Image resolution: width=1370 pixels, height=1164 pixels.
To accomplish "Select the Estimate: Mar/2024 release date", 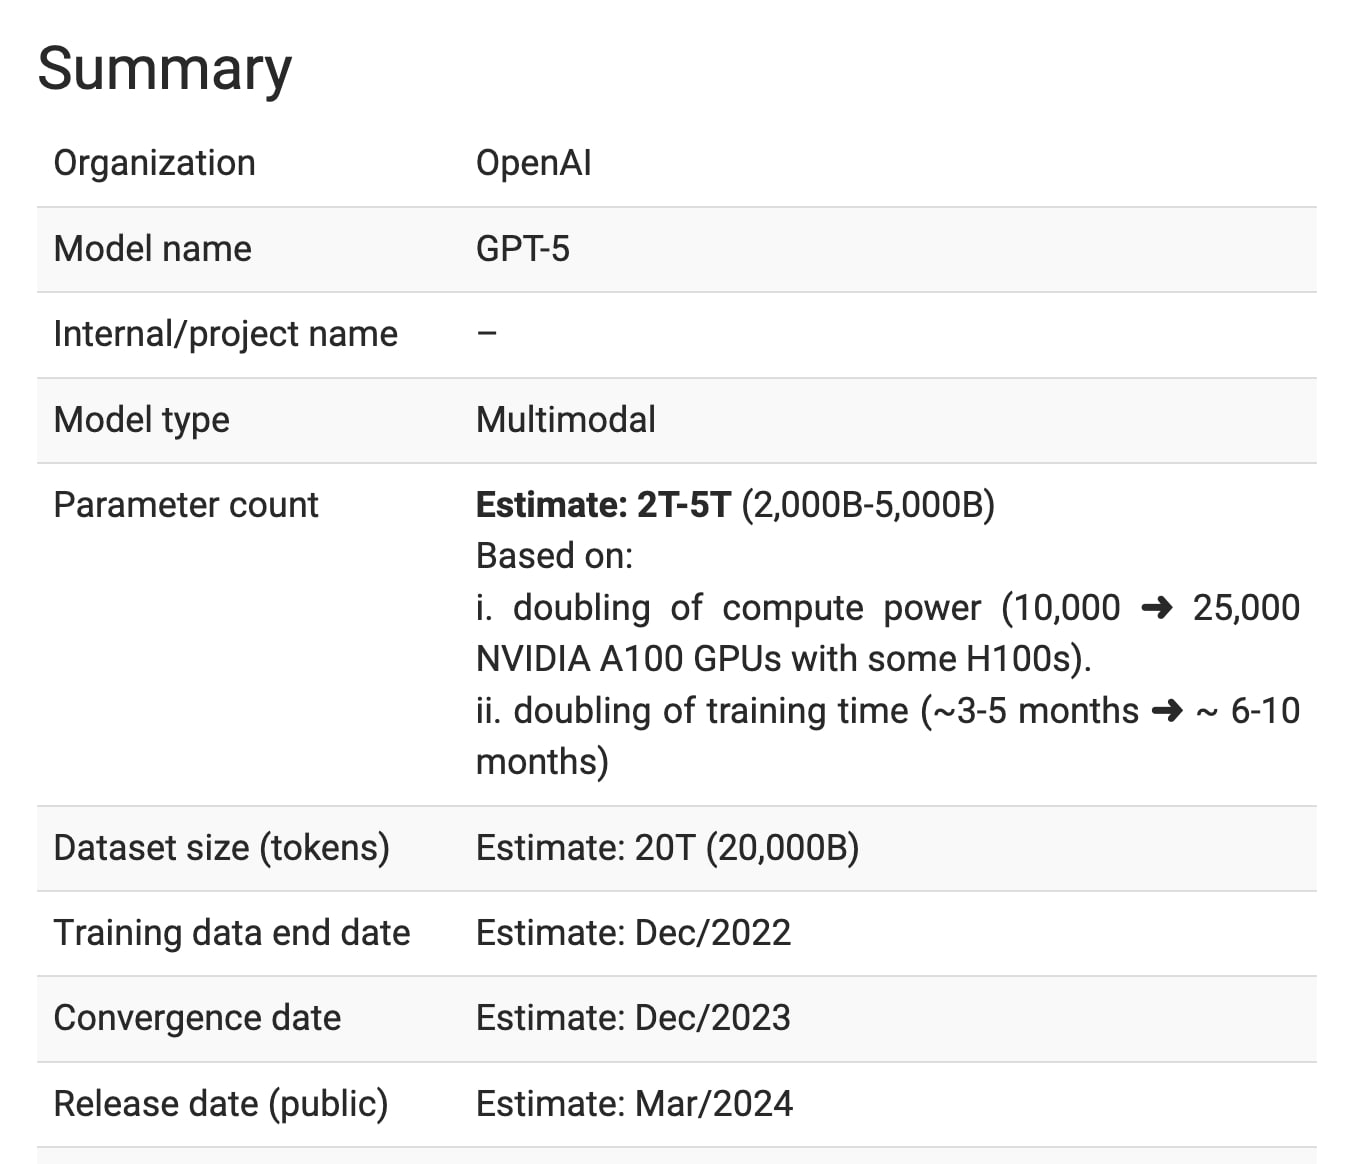I will pos(634,1104).
